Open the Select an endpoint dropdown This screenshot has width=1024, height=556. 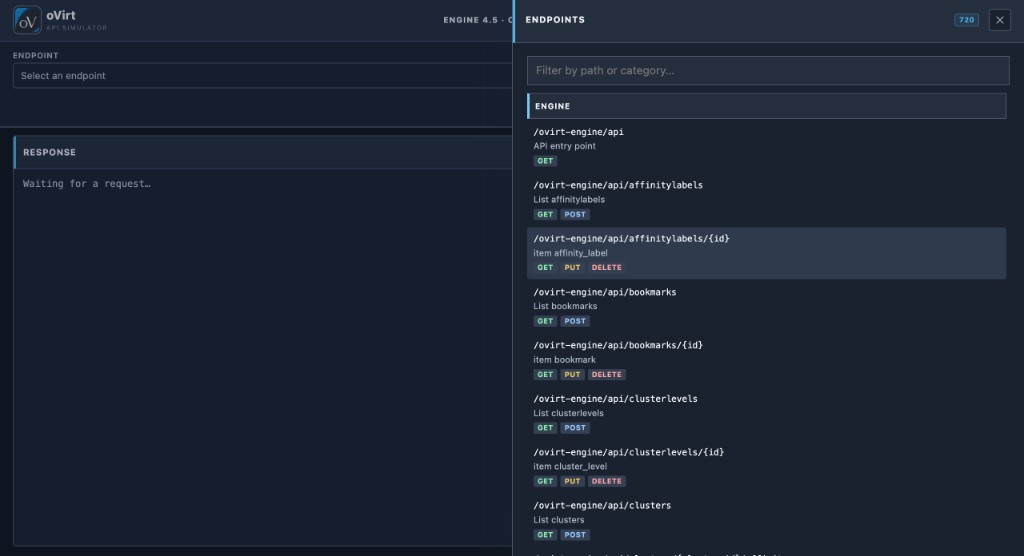(263, 76)
